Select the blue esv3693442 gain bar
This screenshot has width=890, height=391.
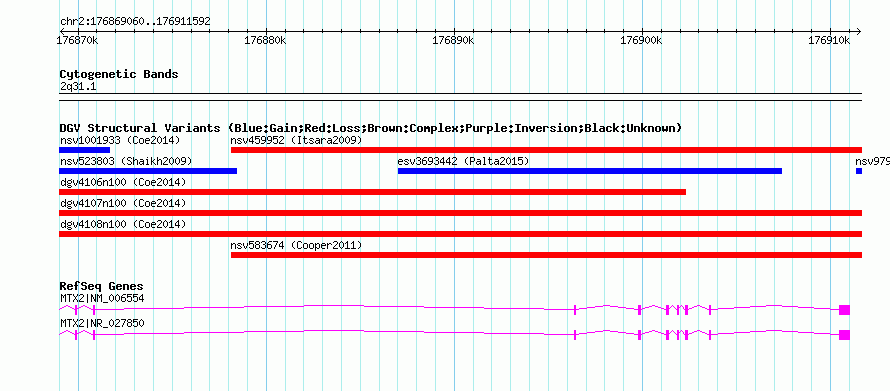point(590,171)
